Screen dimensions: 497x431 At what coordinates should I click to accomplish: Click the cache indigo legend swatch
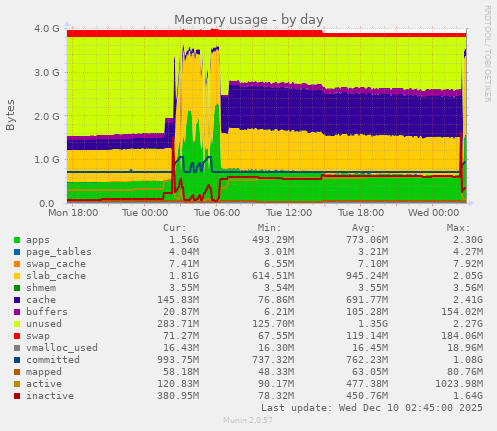17,300
